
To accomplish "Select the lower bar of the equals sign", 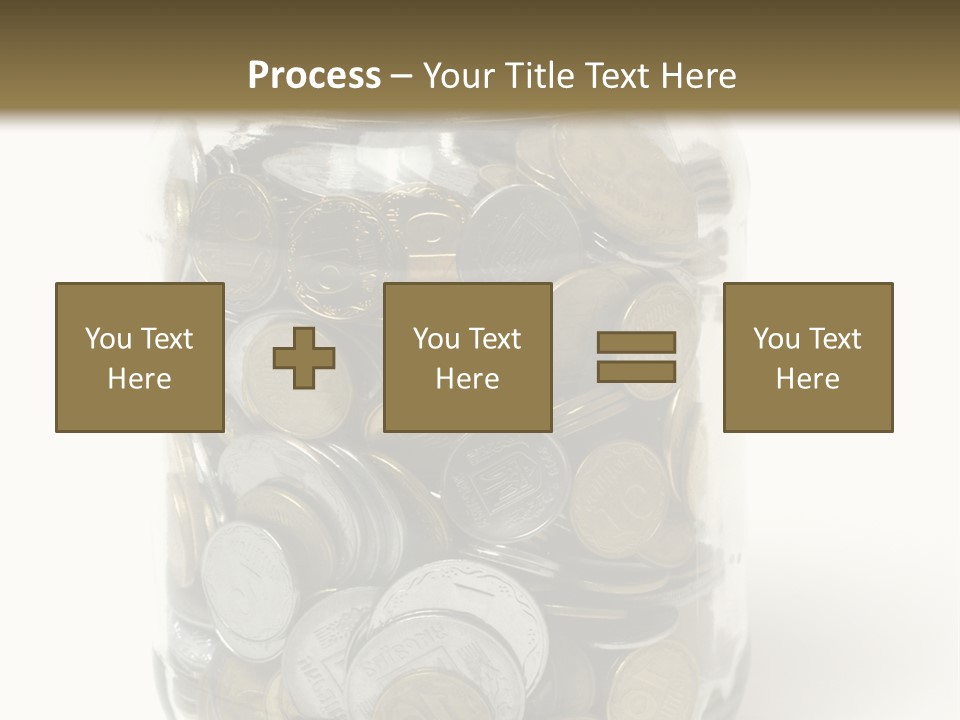I will (x=636, y=371).
